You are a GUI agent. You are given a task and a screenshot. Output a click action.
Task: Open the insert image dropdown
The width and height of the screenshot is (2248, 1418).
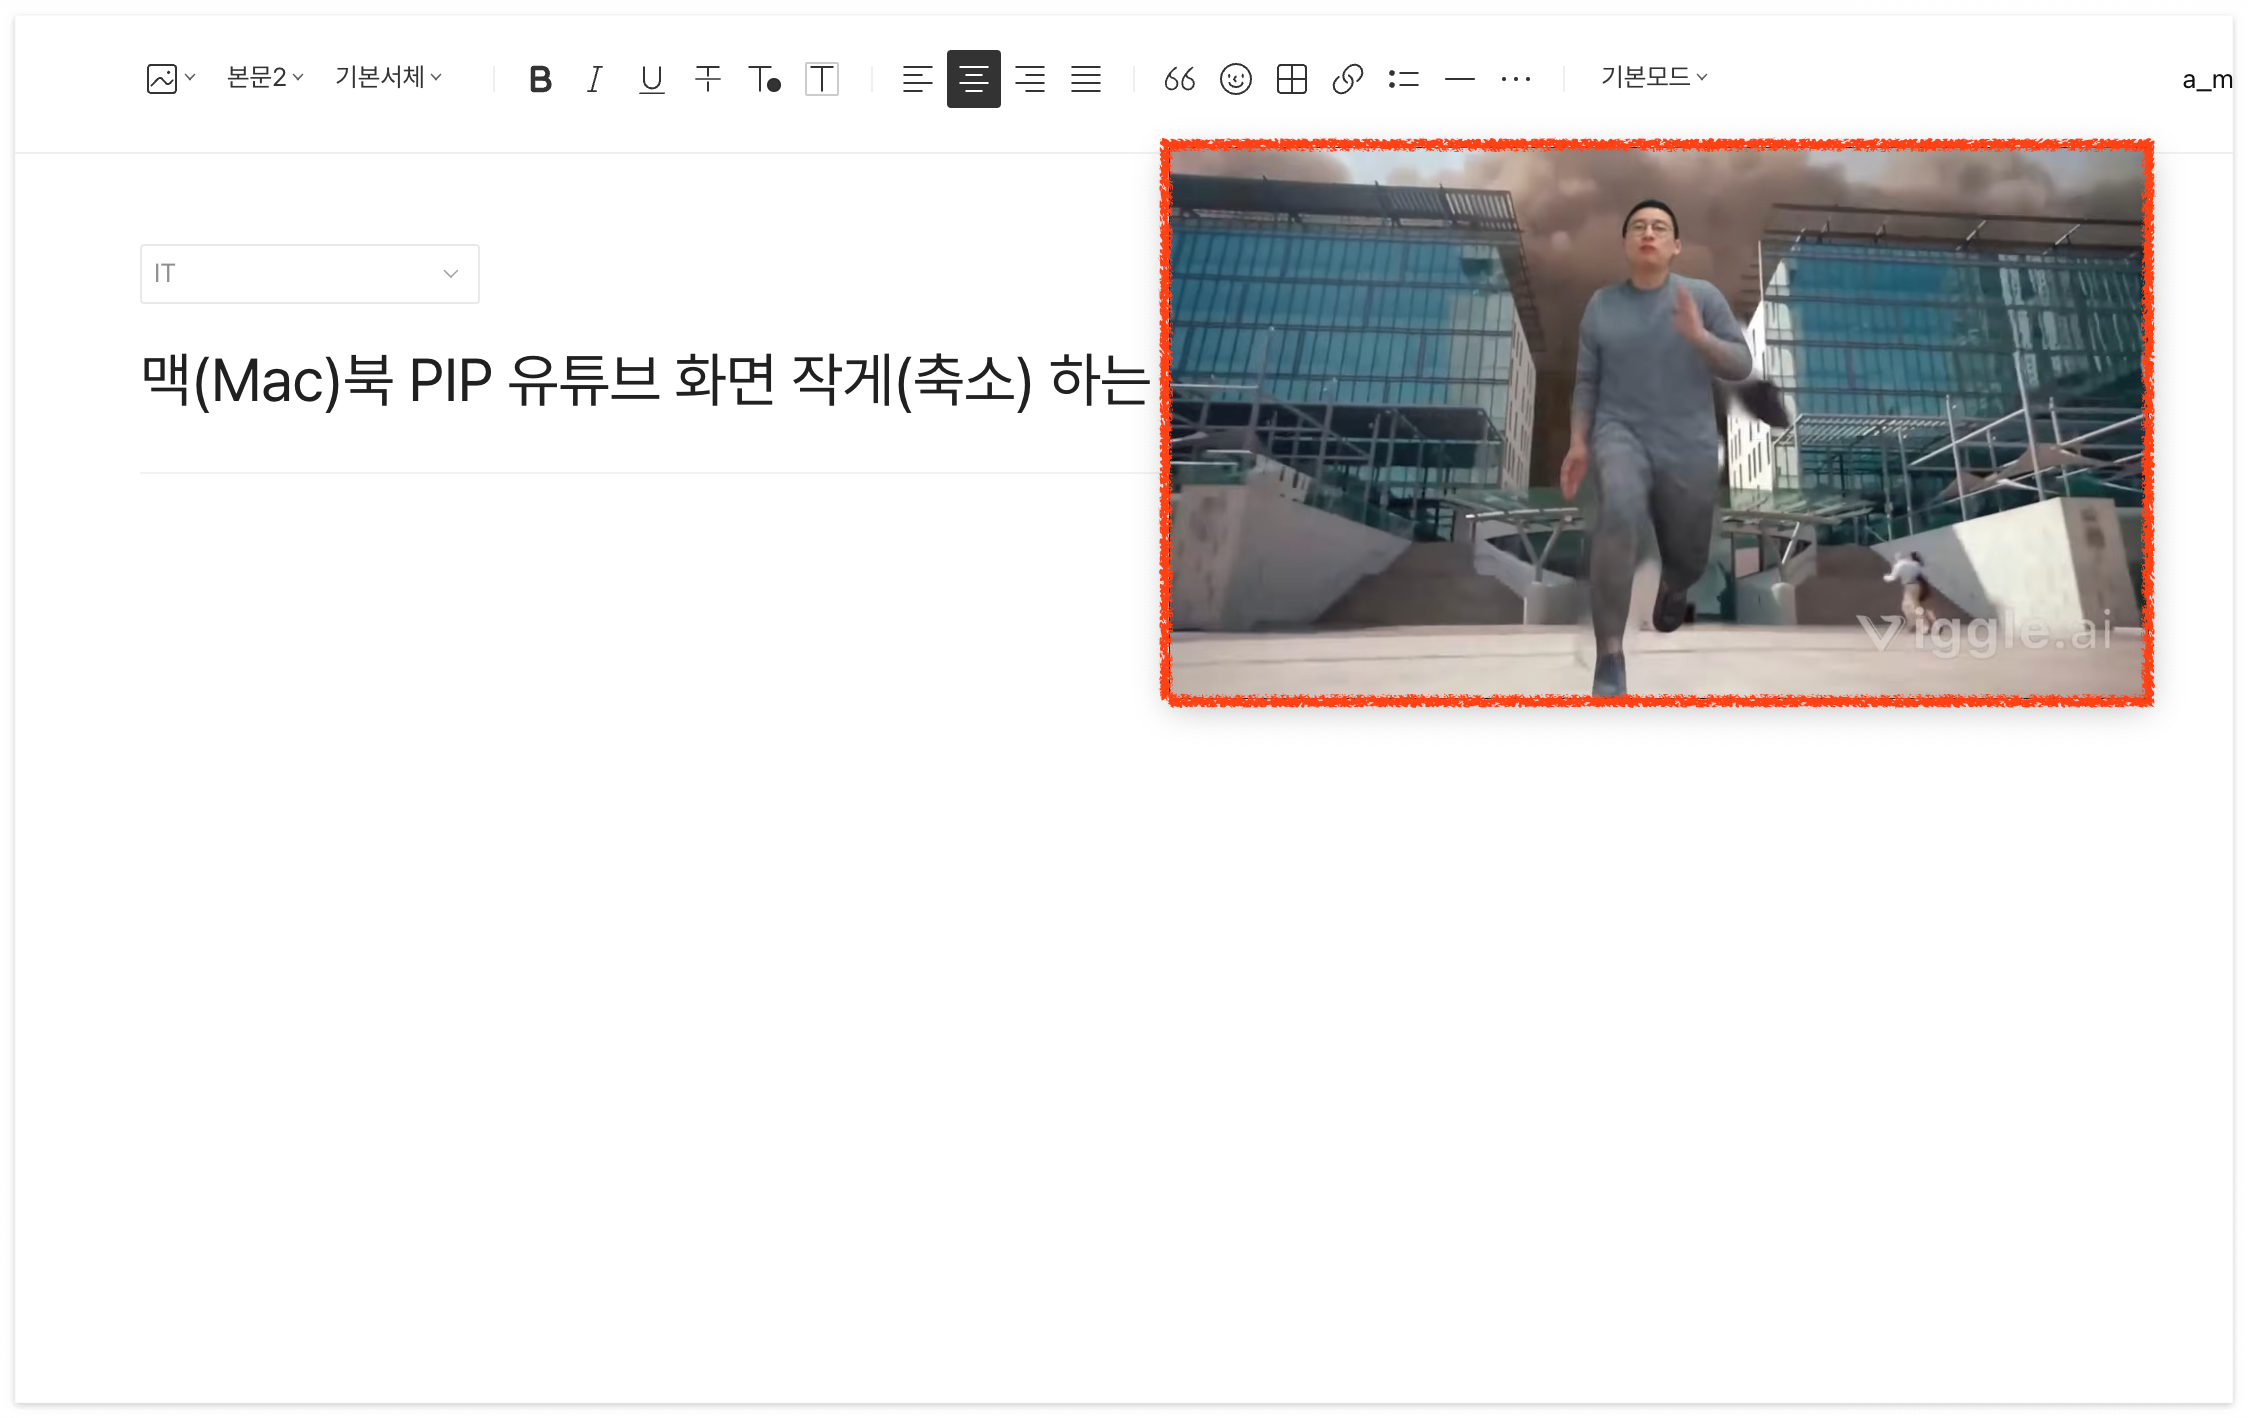pos(170,78)
